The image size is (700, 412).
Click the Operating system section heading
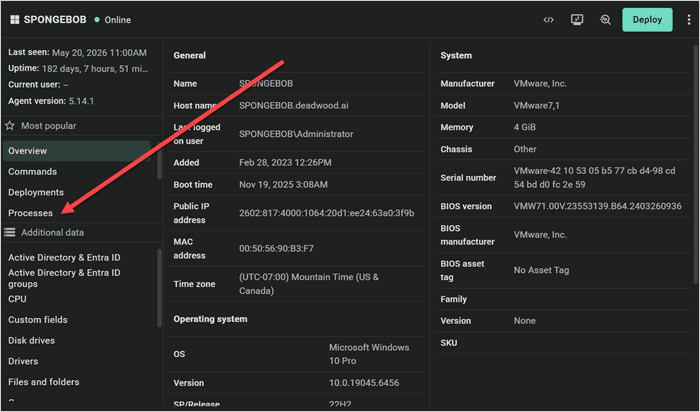[210, 319]
